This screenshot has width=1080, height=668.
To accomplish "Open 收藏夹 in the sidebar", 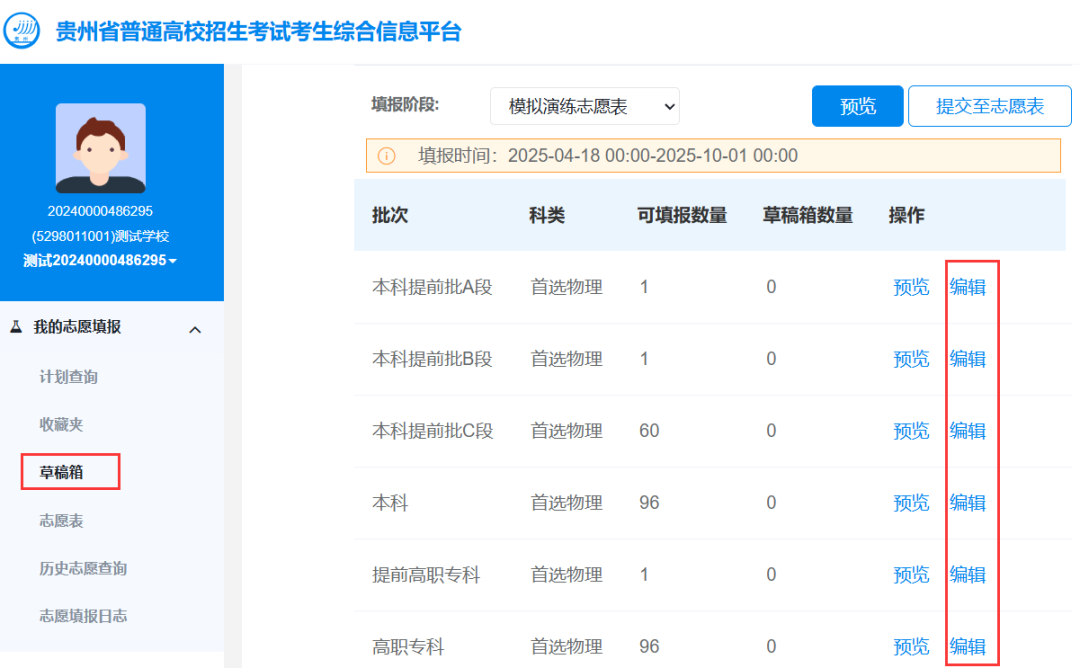I will pyautogui.click(x=61, y=424).
